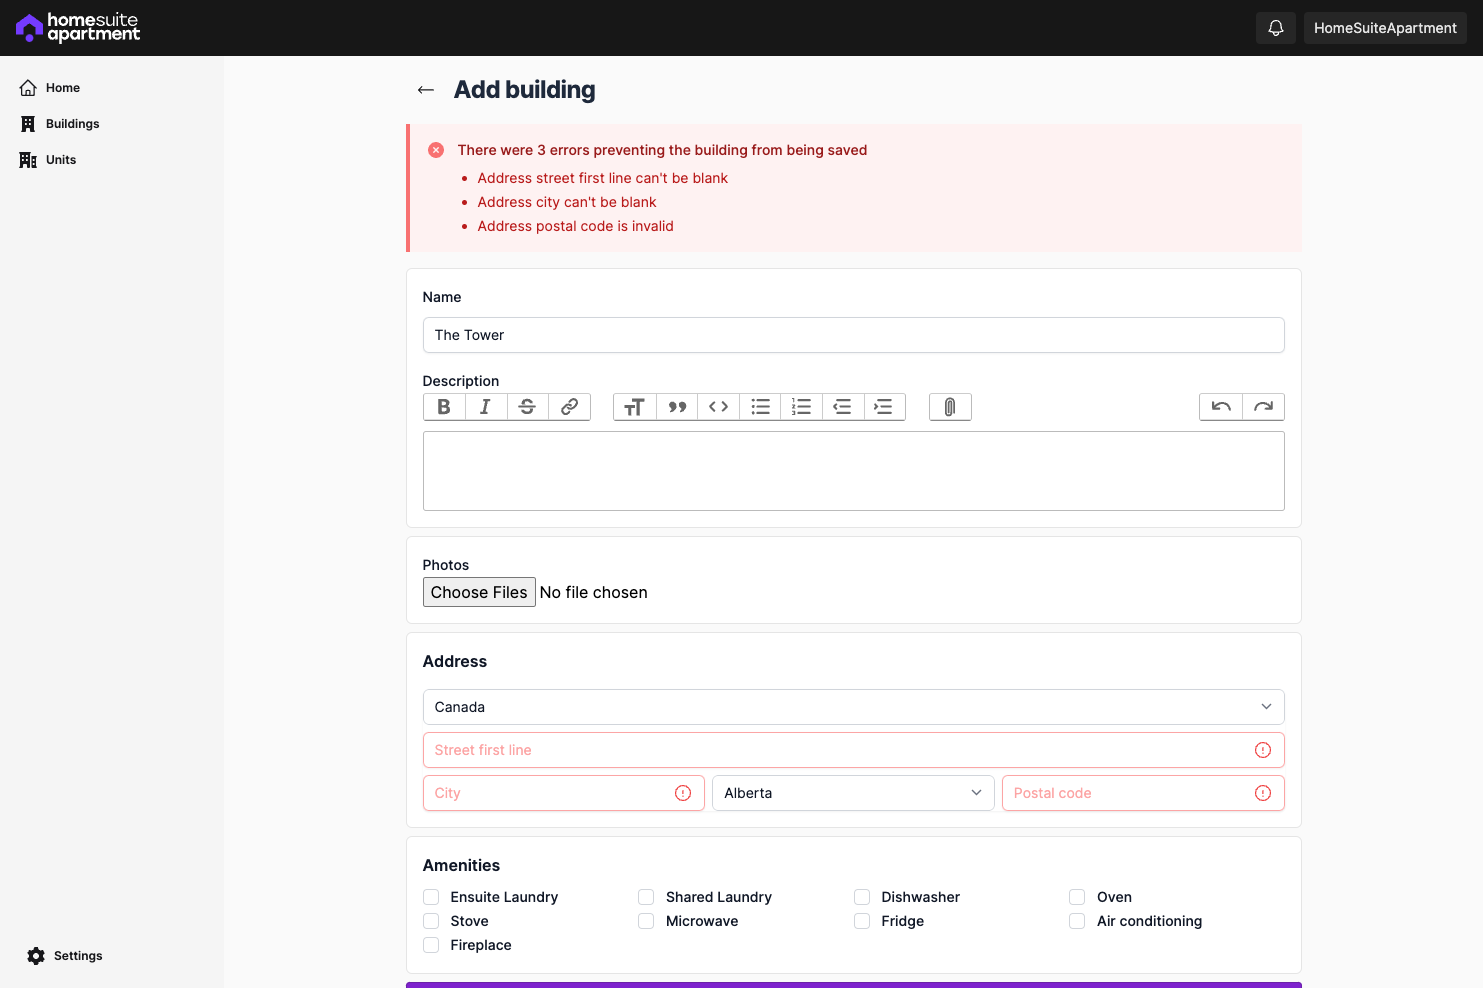
Task: Open the Units page from the sidebar
Action: coord(60,159)
